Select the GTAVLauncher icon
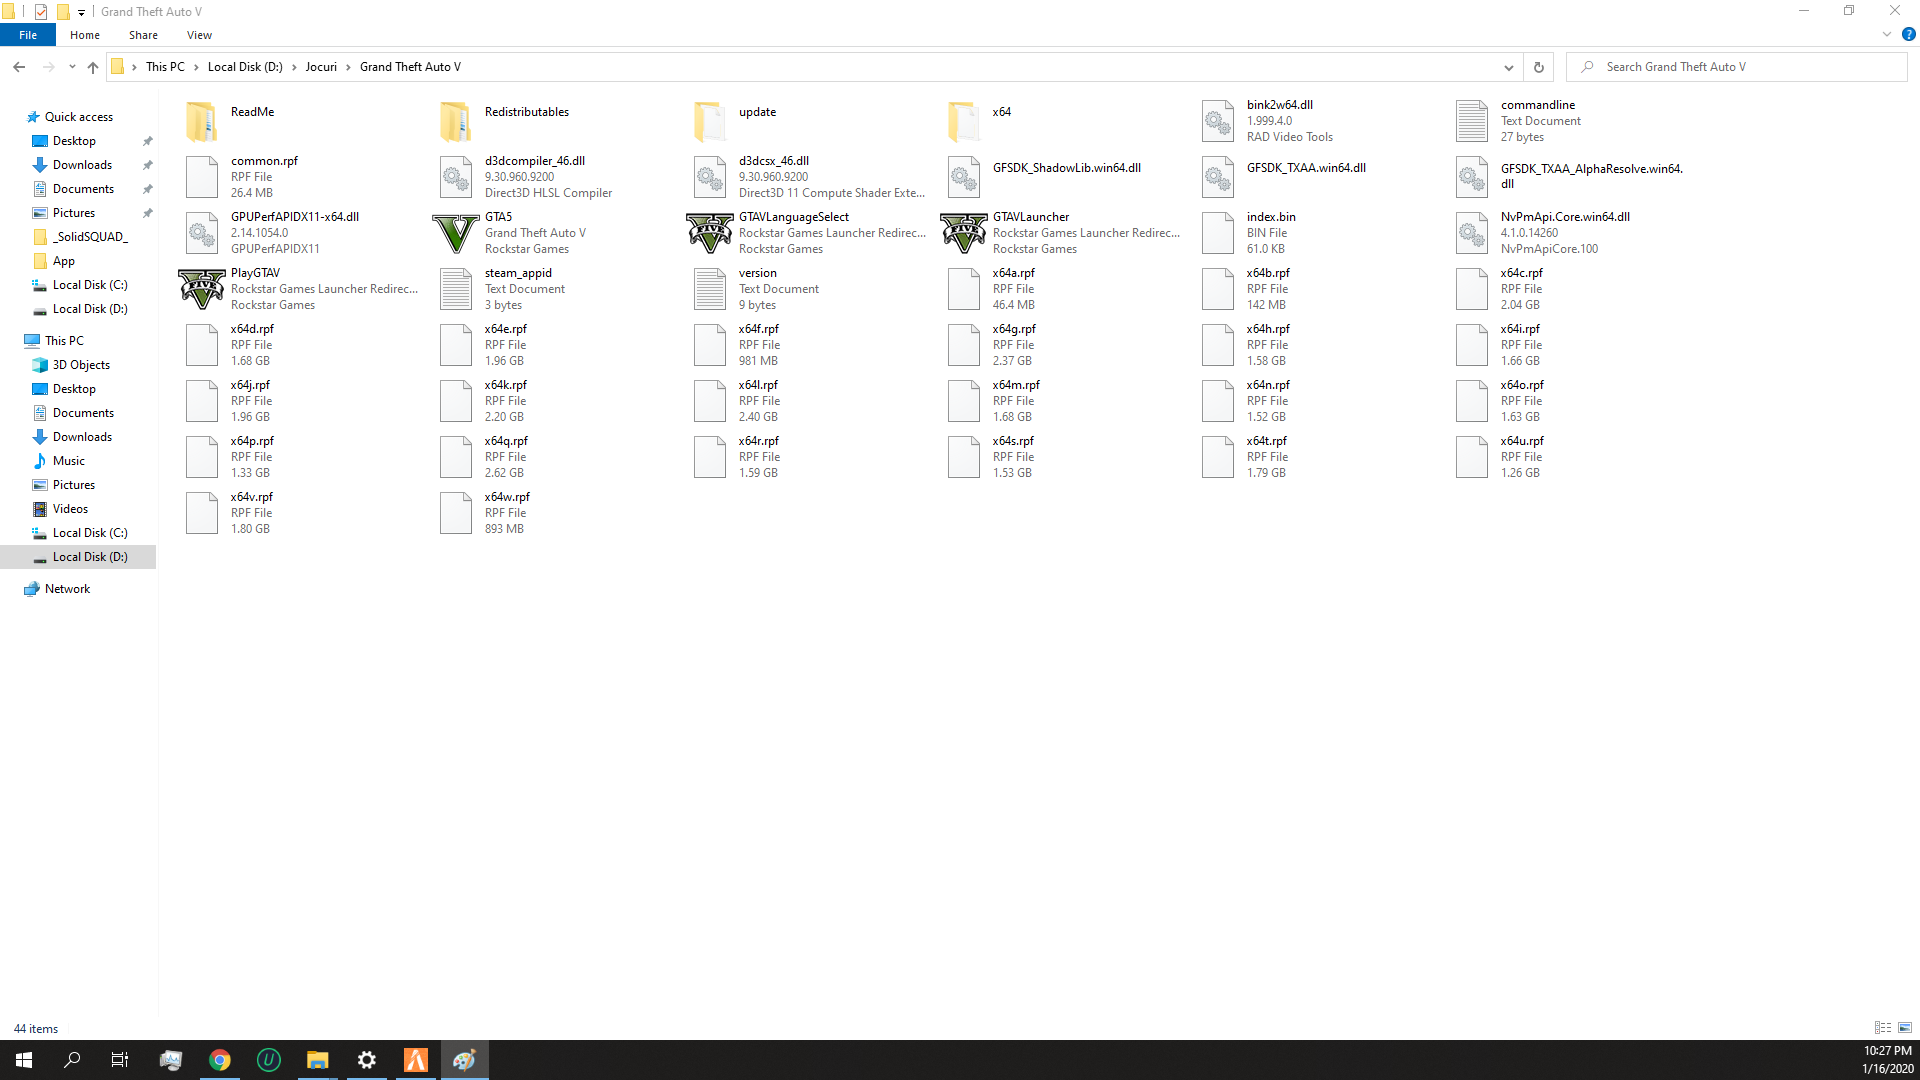Image resolution: width=1920 pixels, height=1080 pixels. pyautogui.click(x=964, y=233)
